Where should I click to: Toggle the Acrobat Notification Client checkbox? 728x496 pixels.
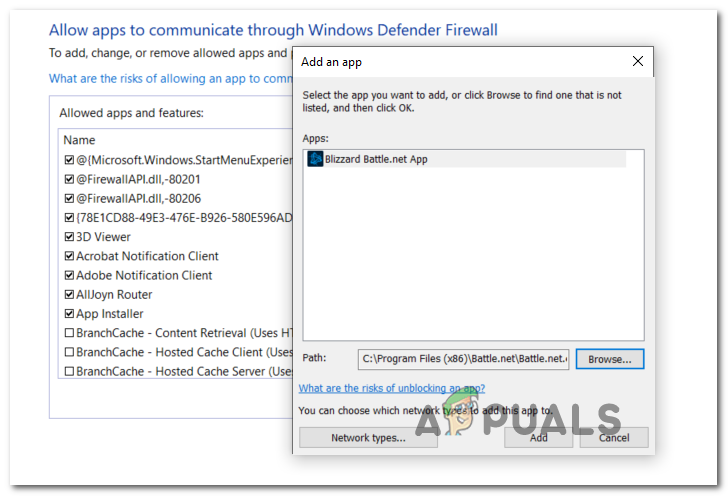(x=69, y=256)
